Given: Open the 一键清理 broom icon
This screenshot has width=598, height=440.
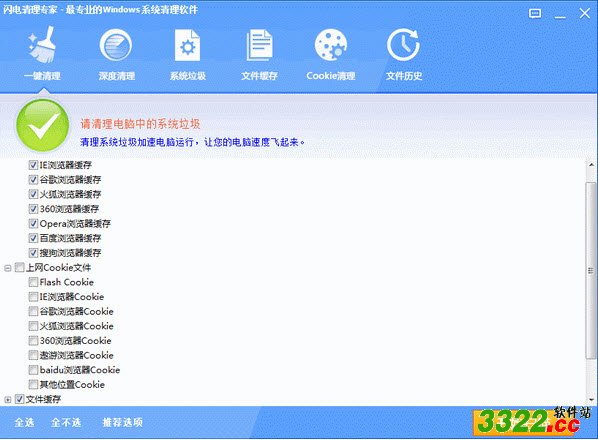Looking at the screenshot, I should pyautogui.click(x=42, y=45).
